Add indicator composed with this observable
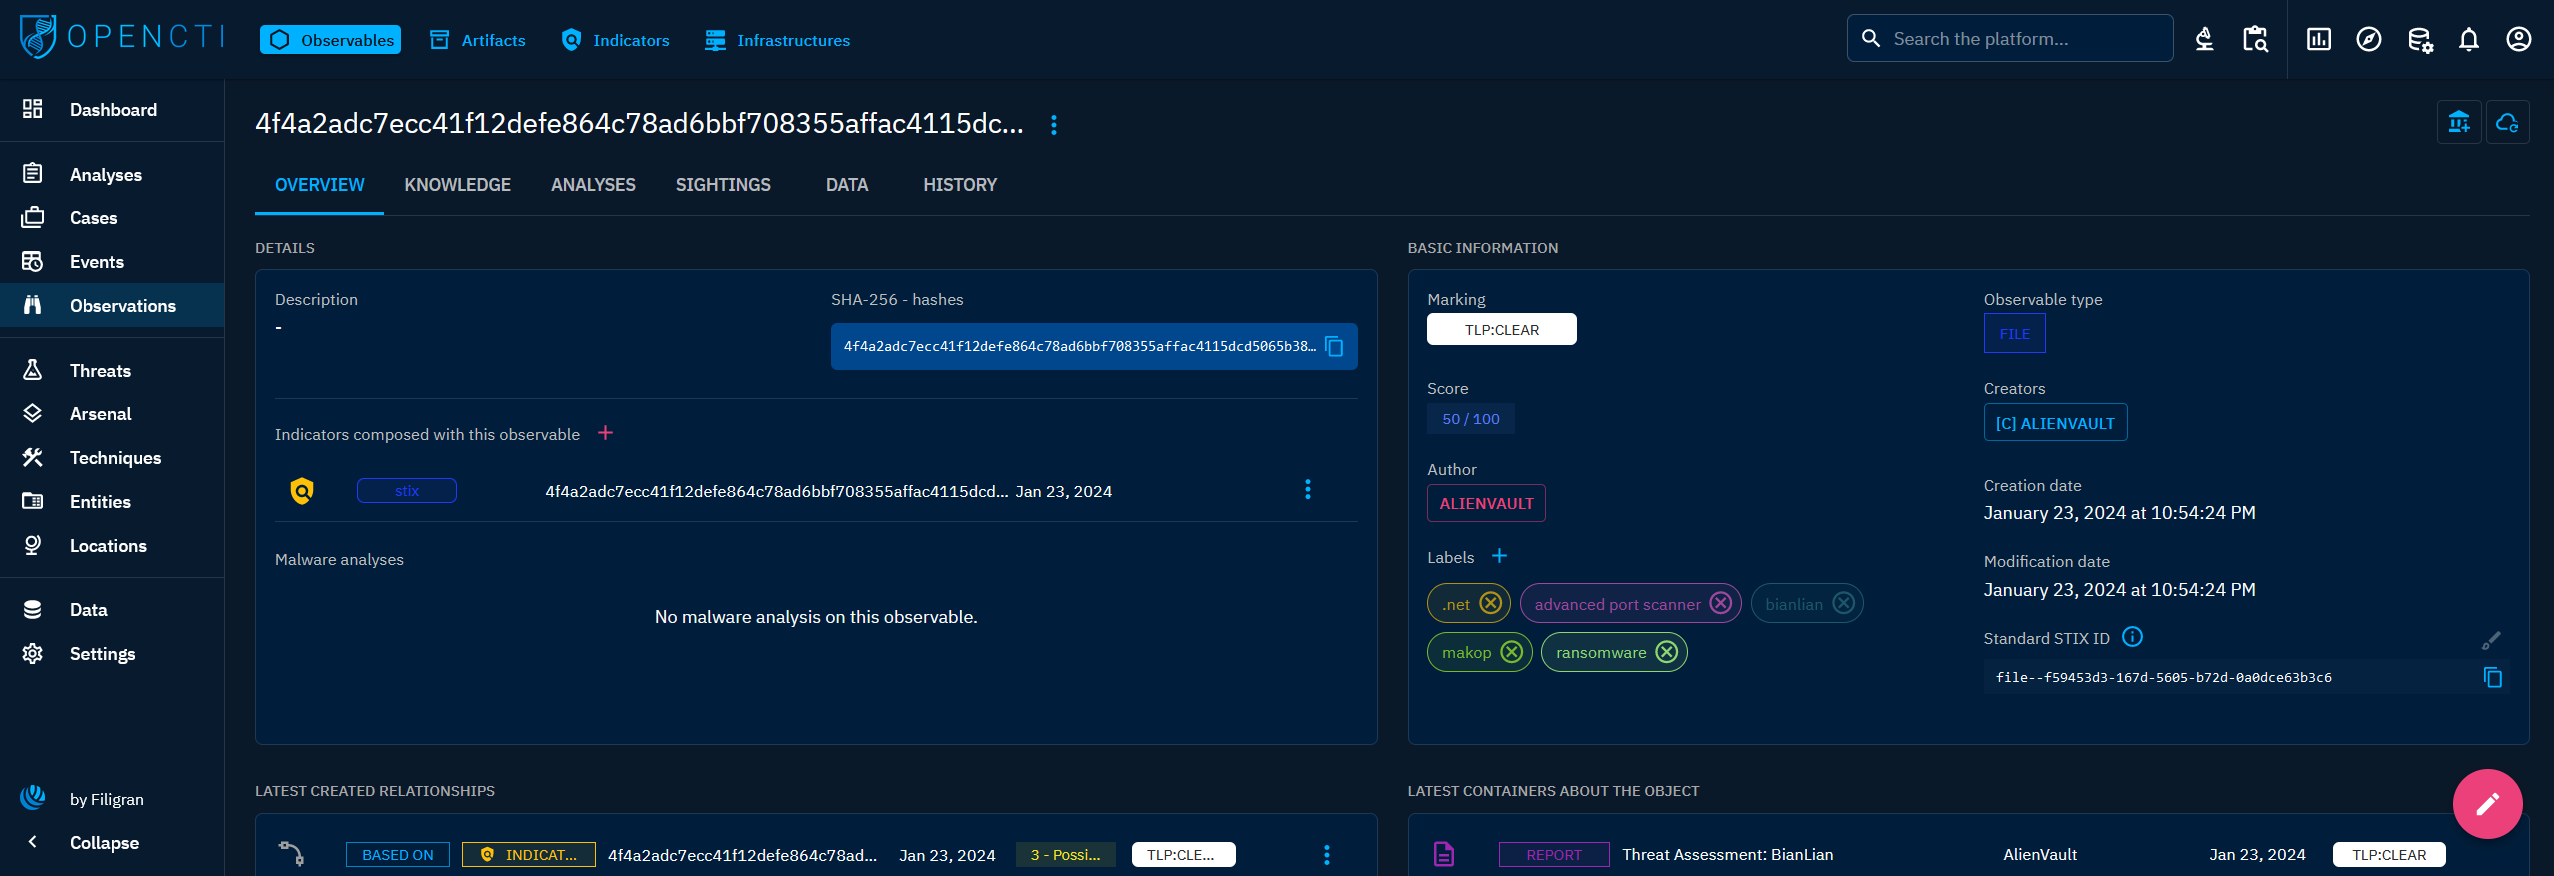This screenshot has width=2554, height=876. pos(605,433)
